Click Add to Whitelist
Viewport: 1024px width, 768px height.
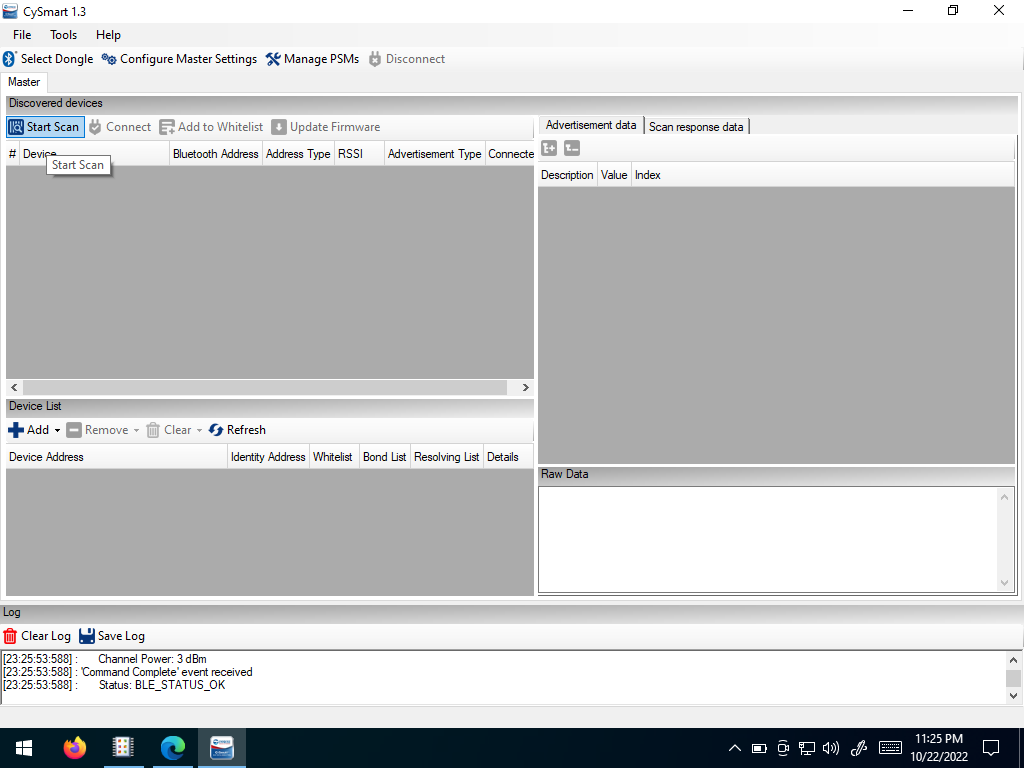(x=211, y=127)
